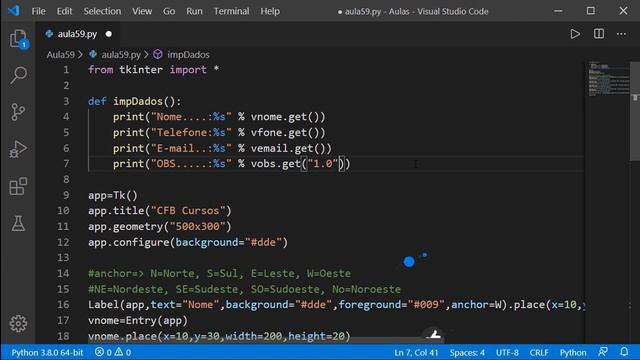Open the Manage gear icon
Image resolution: width=640 pixels, height=360 pixels.
pyautogui.click(x=18, y=323)
